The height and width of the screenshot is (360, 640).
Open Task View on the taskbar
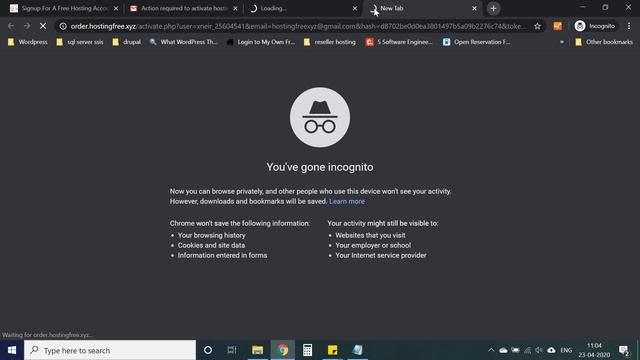click(232, 350)
